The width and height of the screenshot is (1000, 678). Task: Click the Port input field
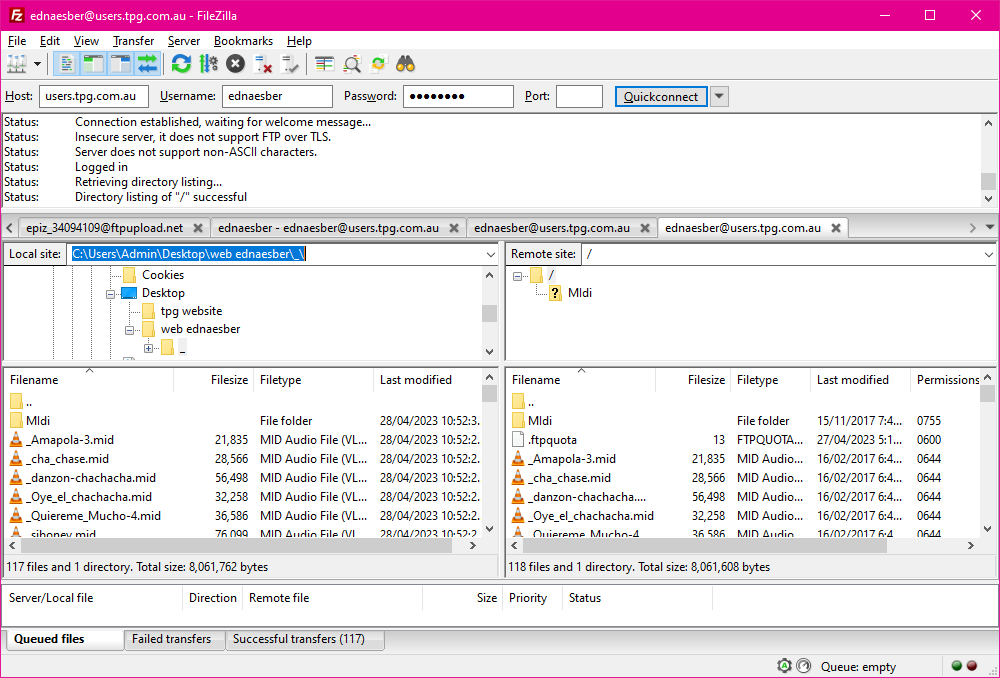579,96
